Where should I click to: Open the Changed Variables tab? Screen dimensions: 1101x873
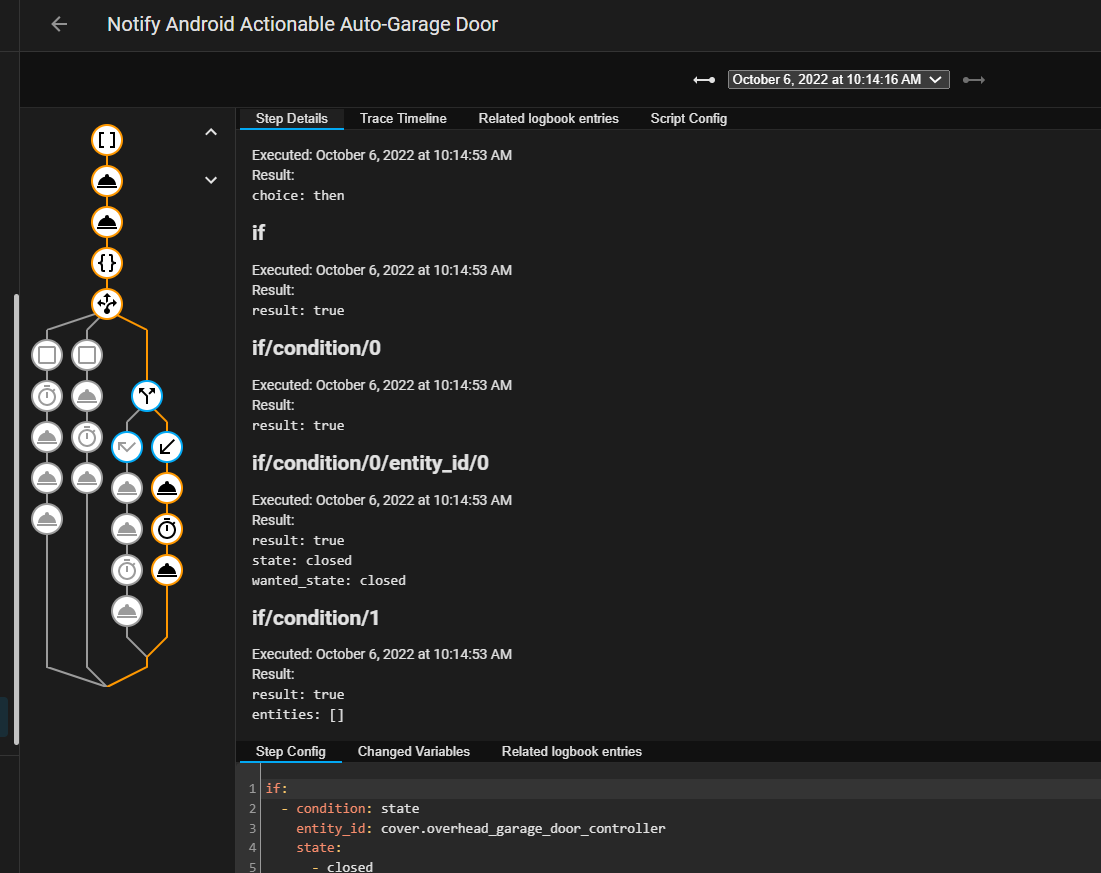pyautogui.click(x=413, y=751)
